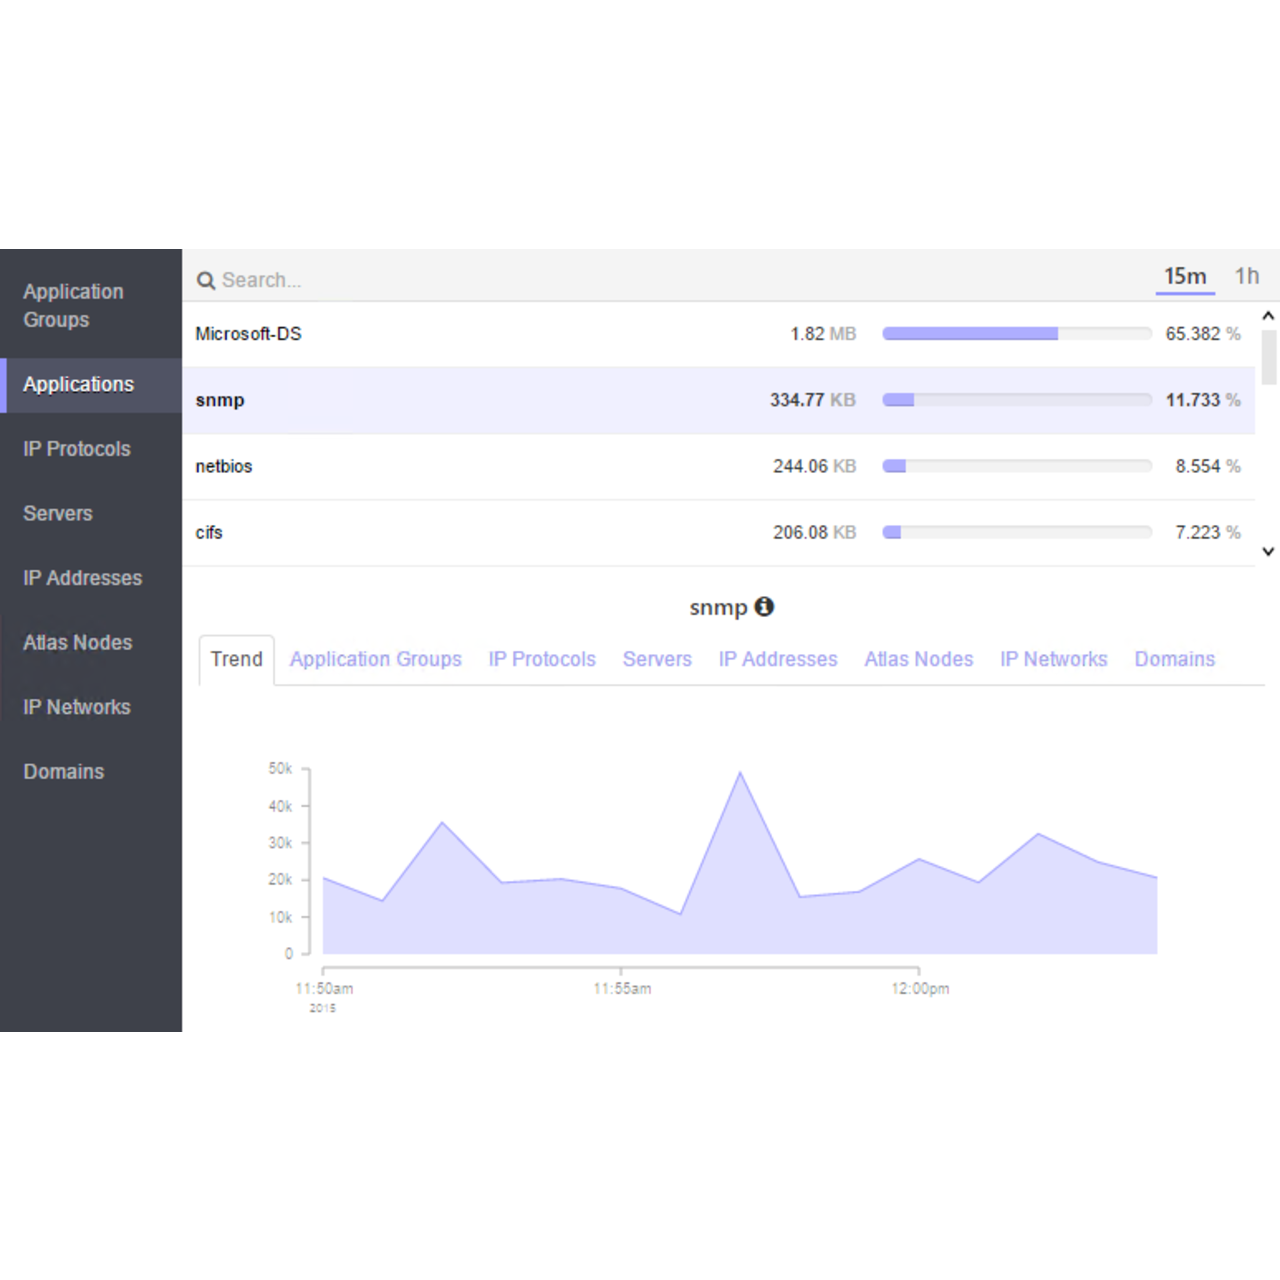Image resolution: width=1280 pixels, height=1280 pixels.
Task: Go to Servers in sidebar
Action: click(58, 514)
